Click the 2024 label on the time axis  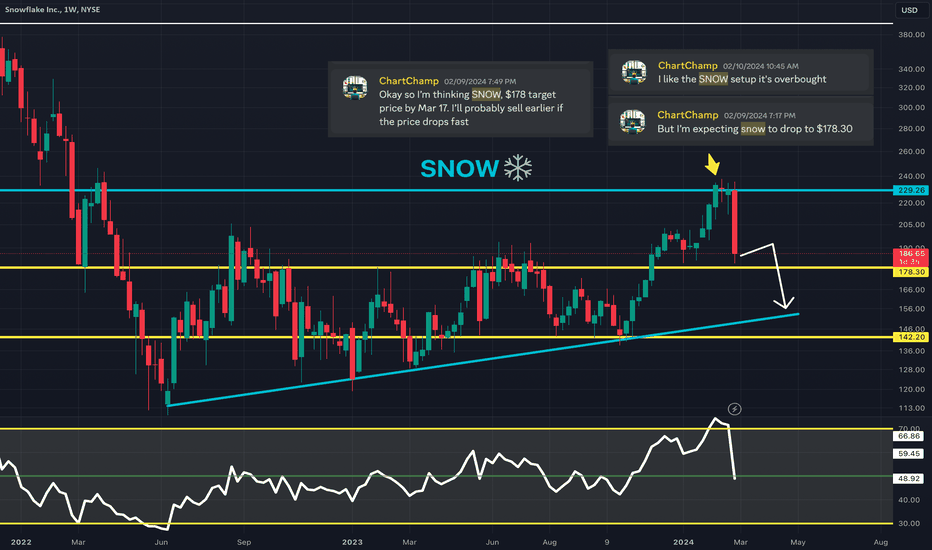[x=684, y=542]
